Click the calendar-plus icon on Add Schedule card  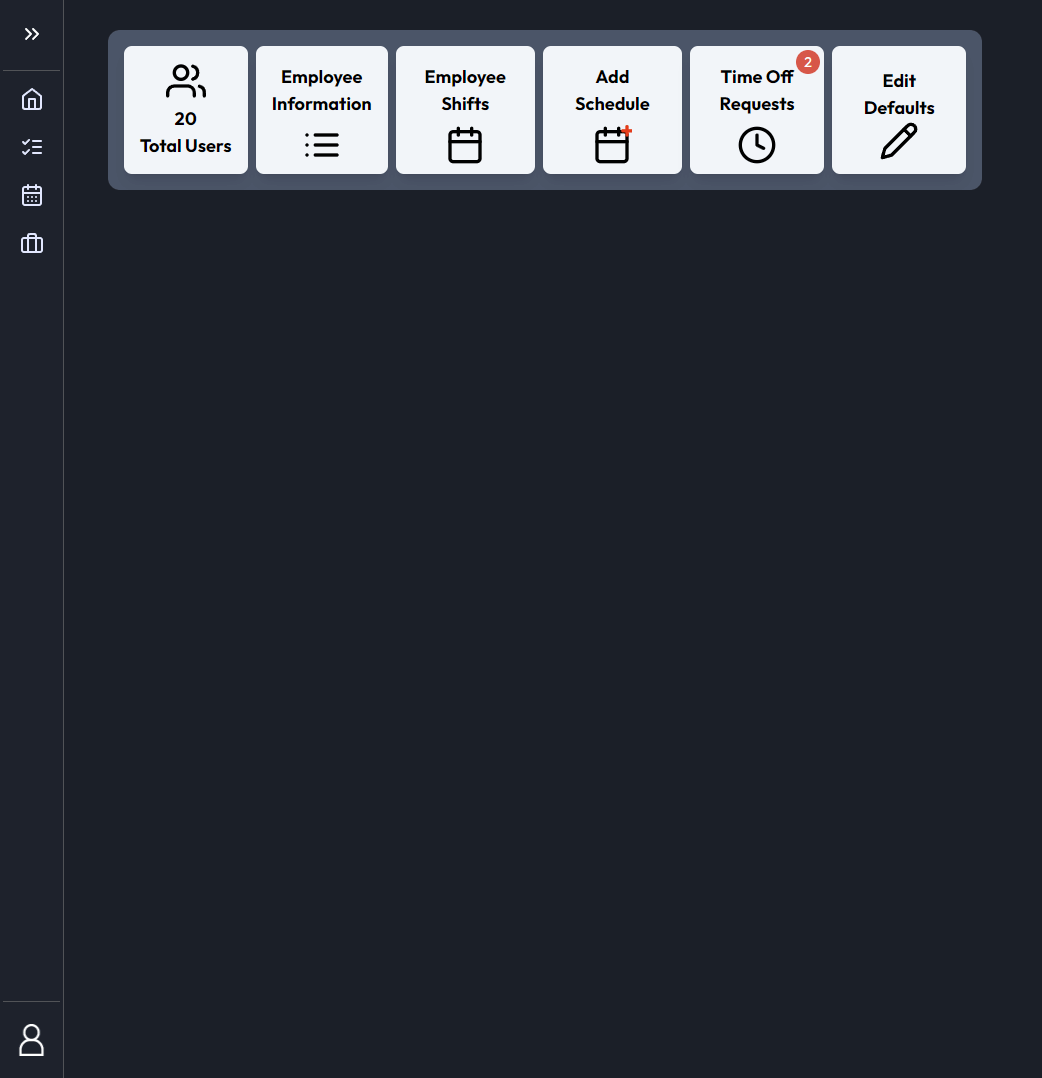click(612, 144)
